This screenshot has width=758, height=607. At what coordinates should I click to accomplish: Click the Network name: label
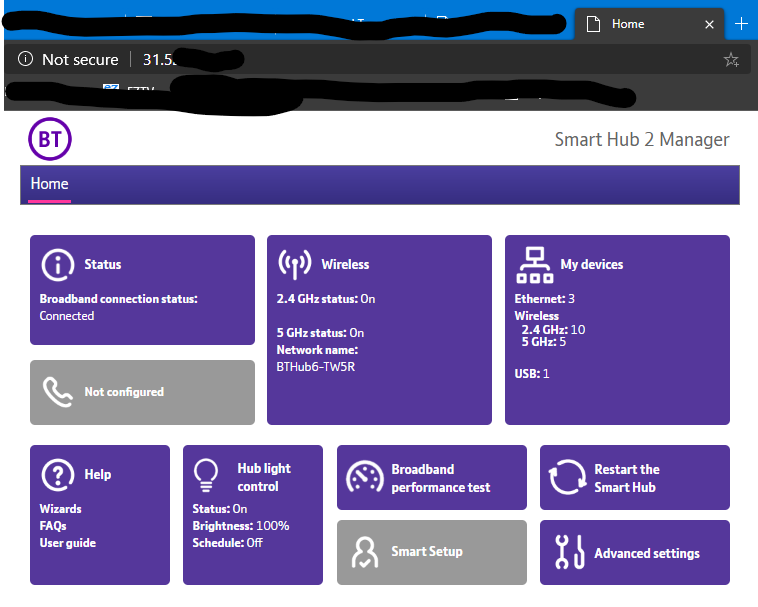pos(317,350)
